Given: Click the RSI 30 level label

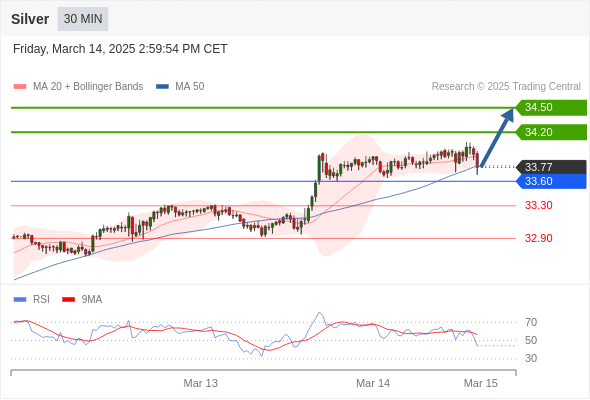Looking at the screenshot, I should point(531,358).
